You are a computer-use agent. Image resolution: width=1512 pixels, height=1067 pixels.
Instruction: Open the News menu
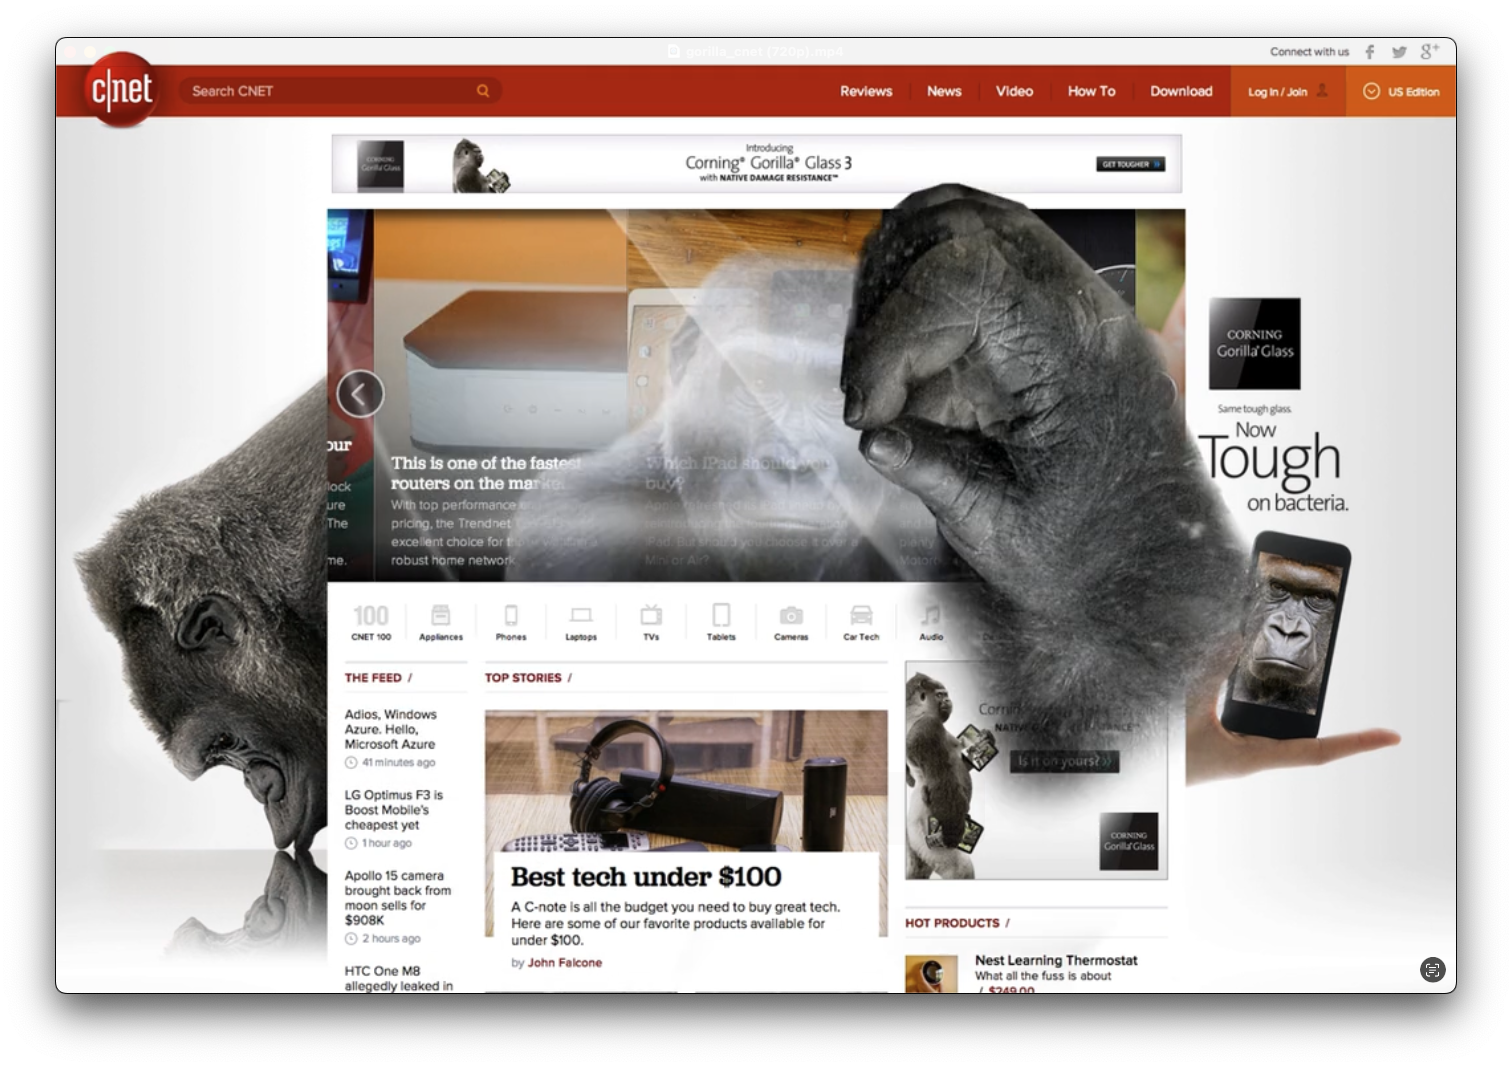[x=944, y=91]
